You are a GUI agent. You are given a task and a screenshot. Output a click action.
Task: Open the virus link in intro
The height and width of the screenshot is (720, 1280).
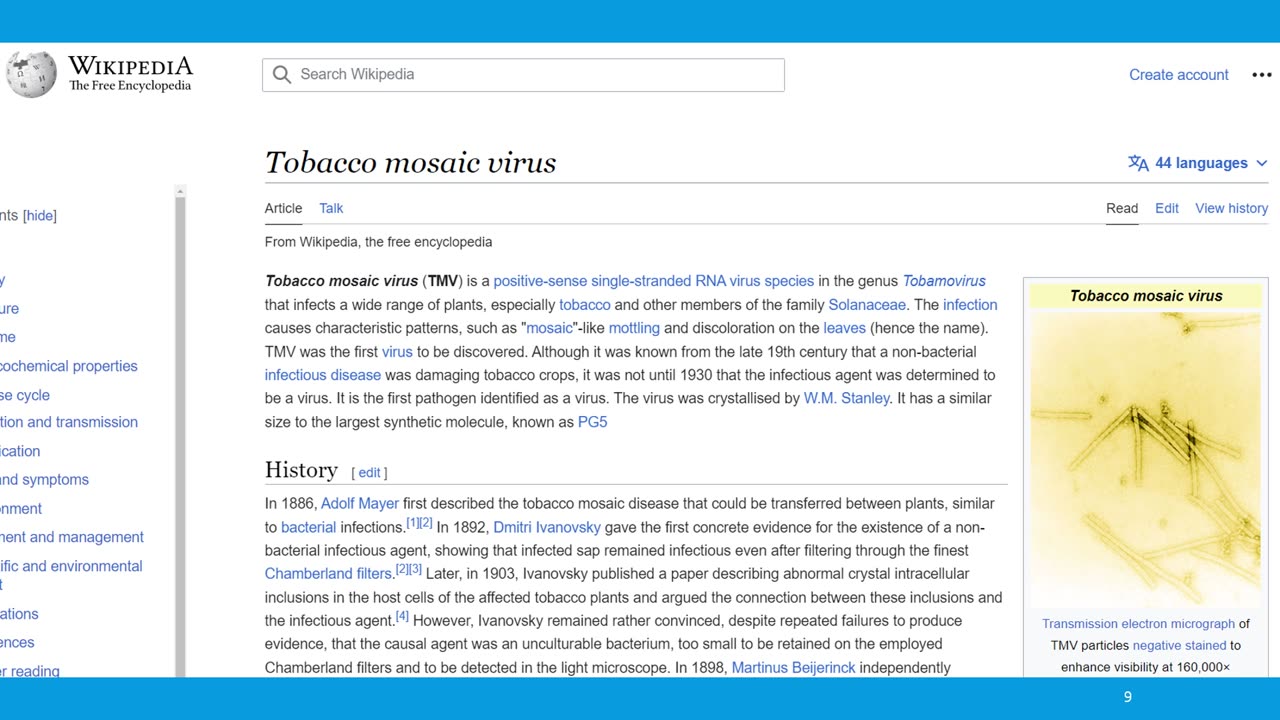click(397, 352)
